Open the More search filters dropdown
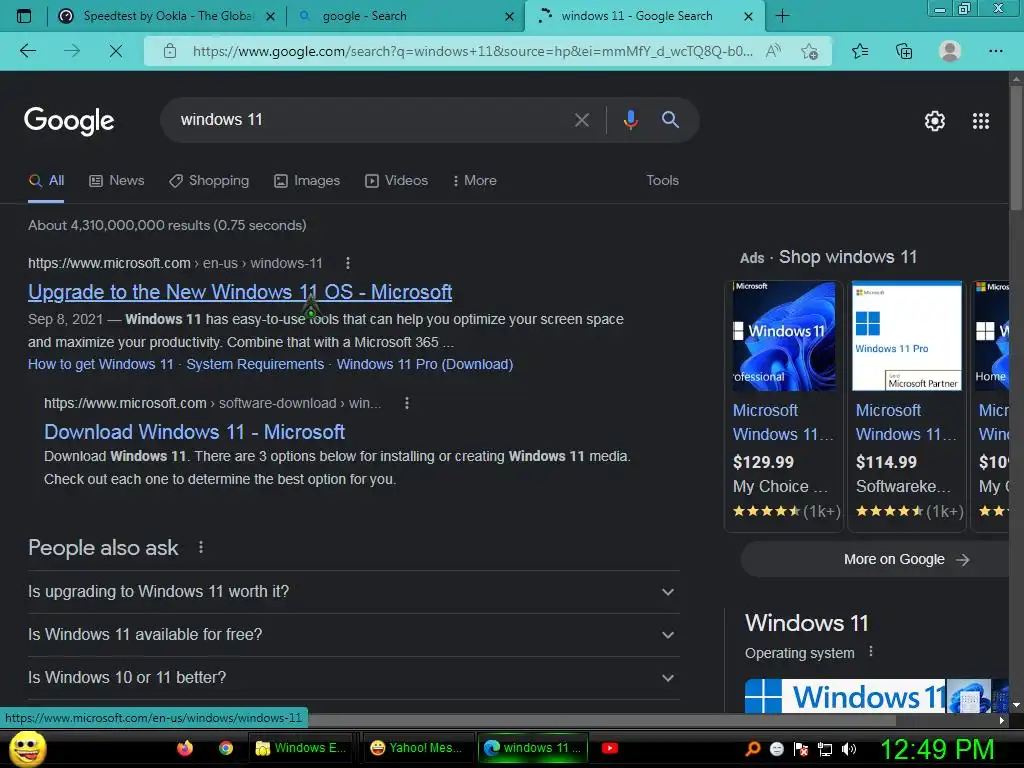Image resolution: width=1024 pixels, height=768 pixels. [x=475, y=181]
